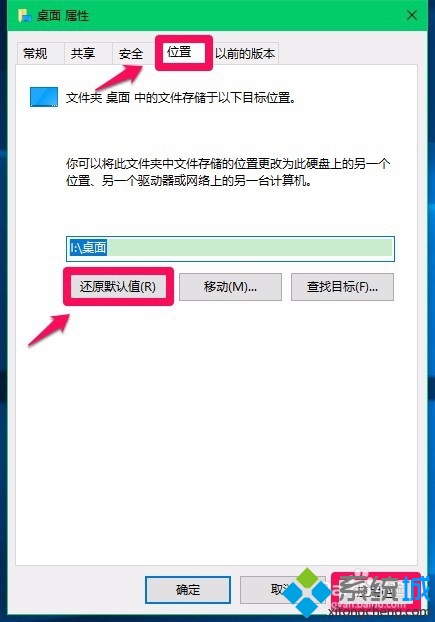Click the blue desktop folder icon
This screenshot has width=435, height=622.
pyautogui.click(x=44, y=97)
